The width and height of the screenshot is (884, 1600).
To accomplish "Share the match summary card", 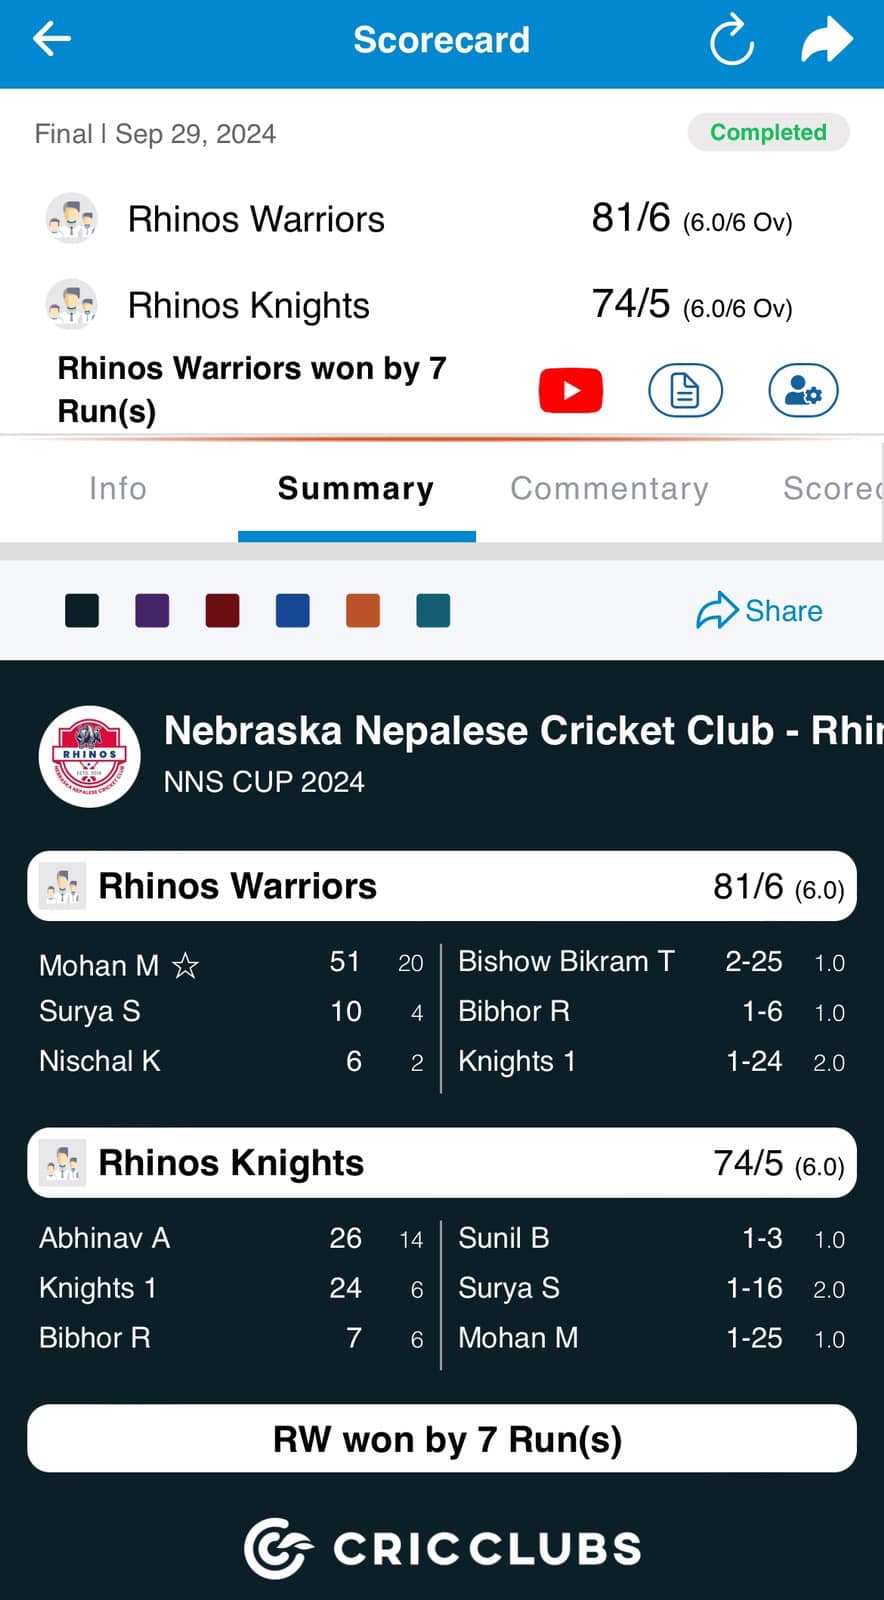I will pos(760,610).
